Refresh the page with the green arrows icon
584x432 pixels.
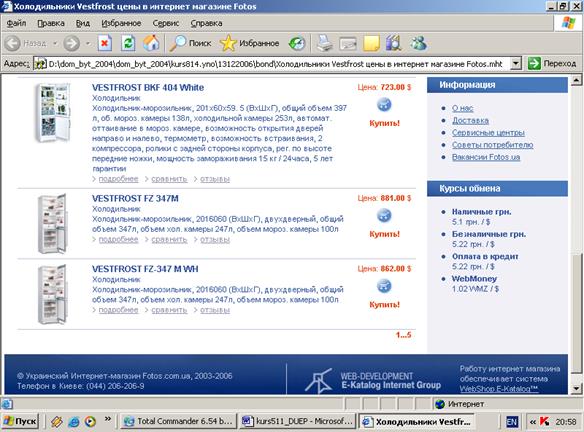(128, 43)
